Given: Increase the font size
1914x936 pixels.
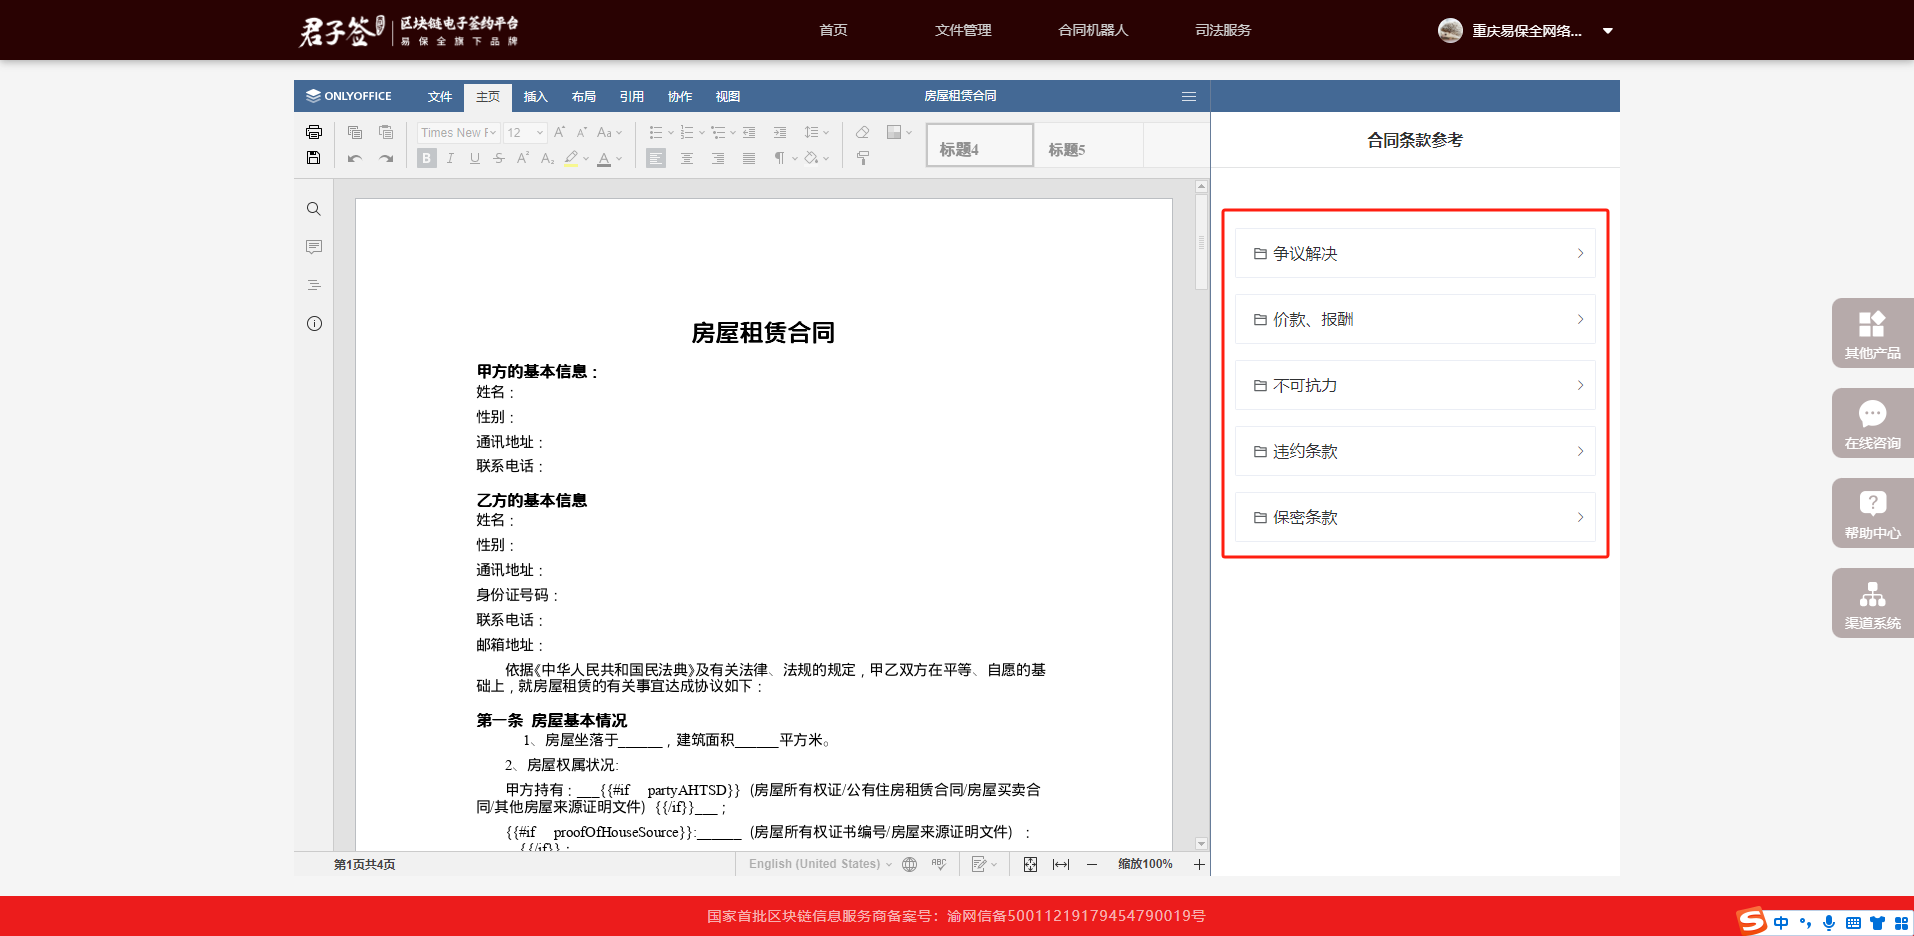Looking at the screenshot, I should pos(560,132).
